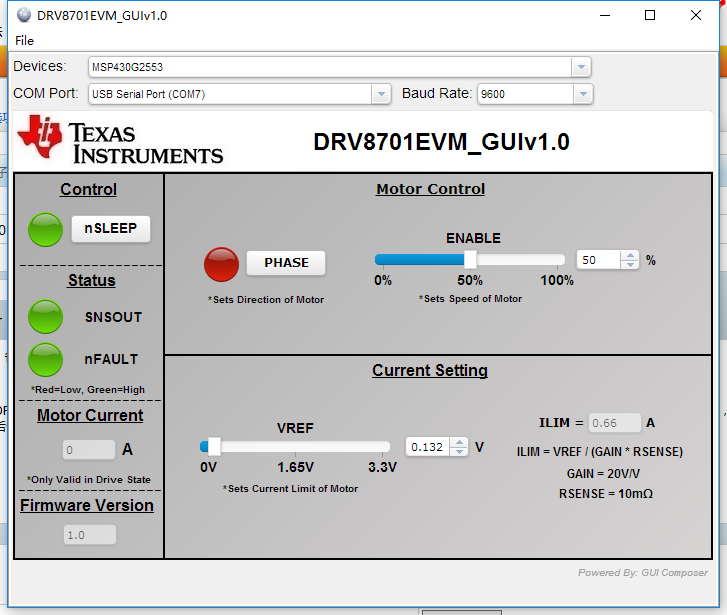Increase ENABLE percentage with up stepper arrow

[630, 256]
